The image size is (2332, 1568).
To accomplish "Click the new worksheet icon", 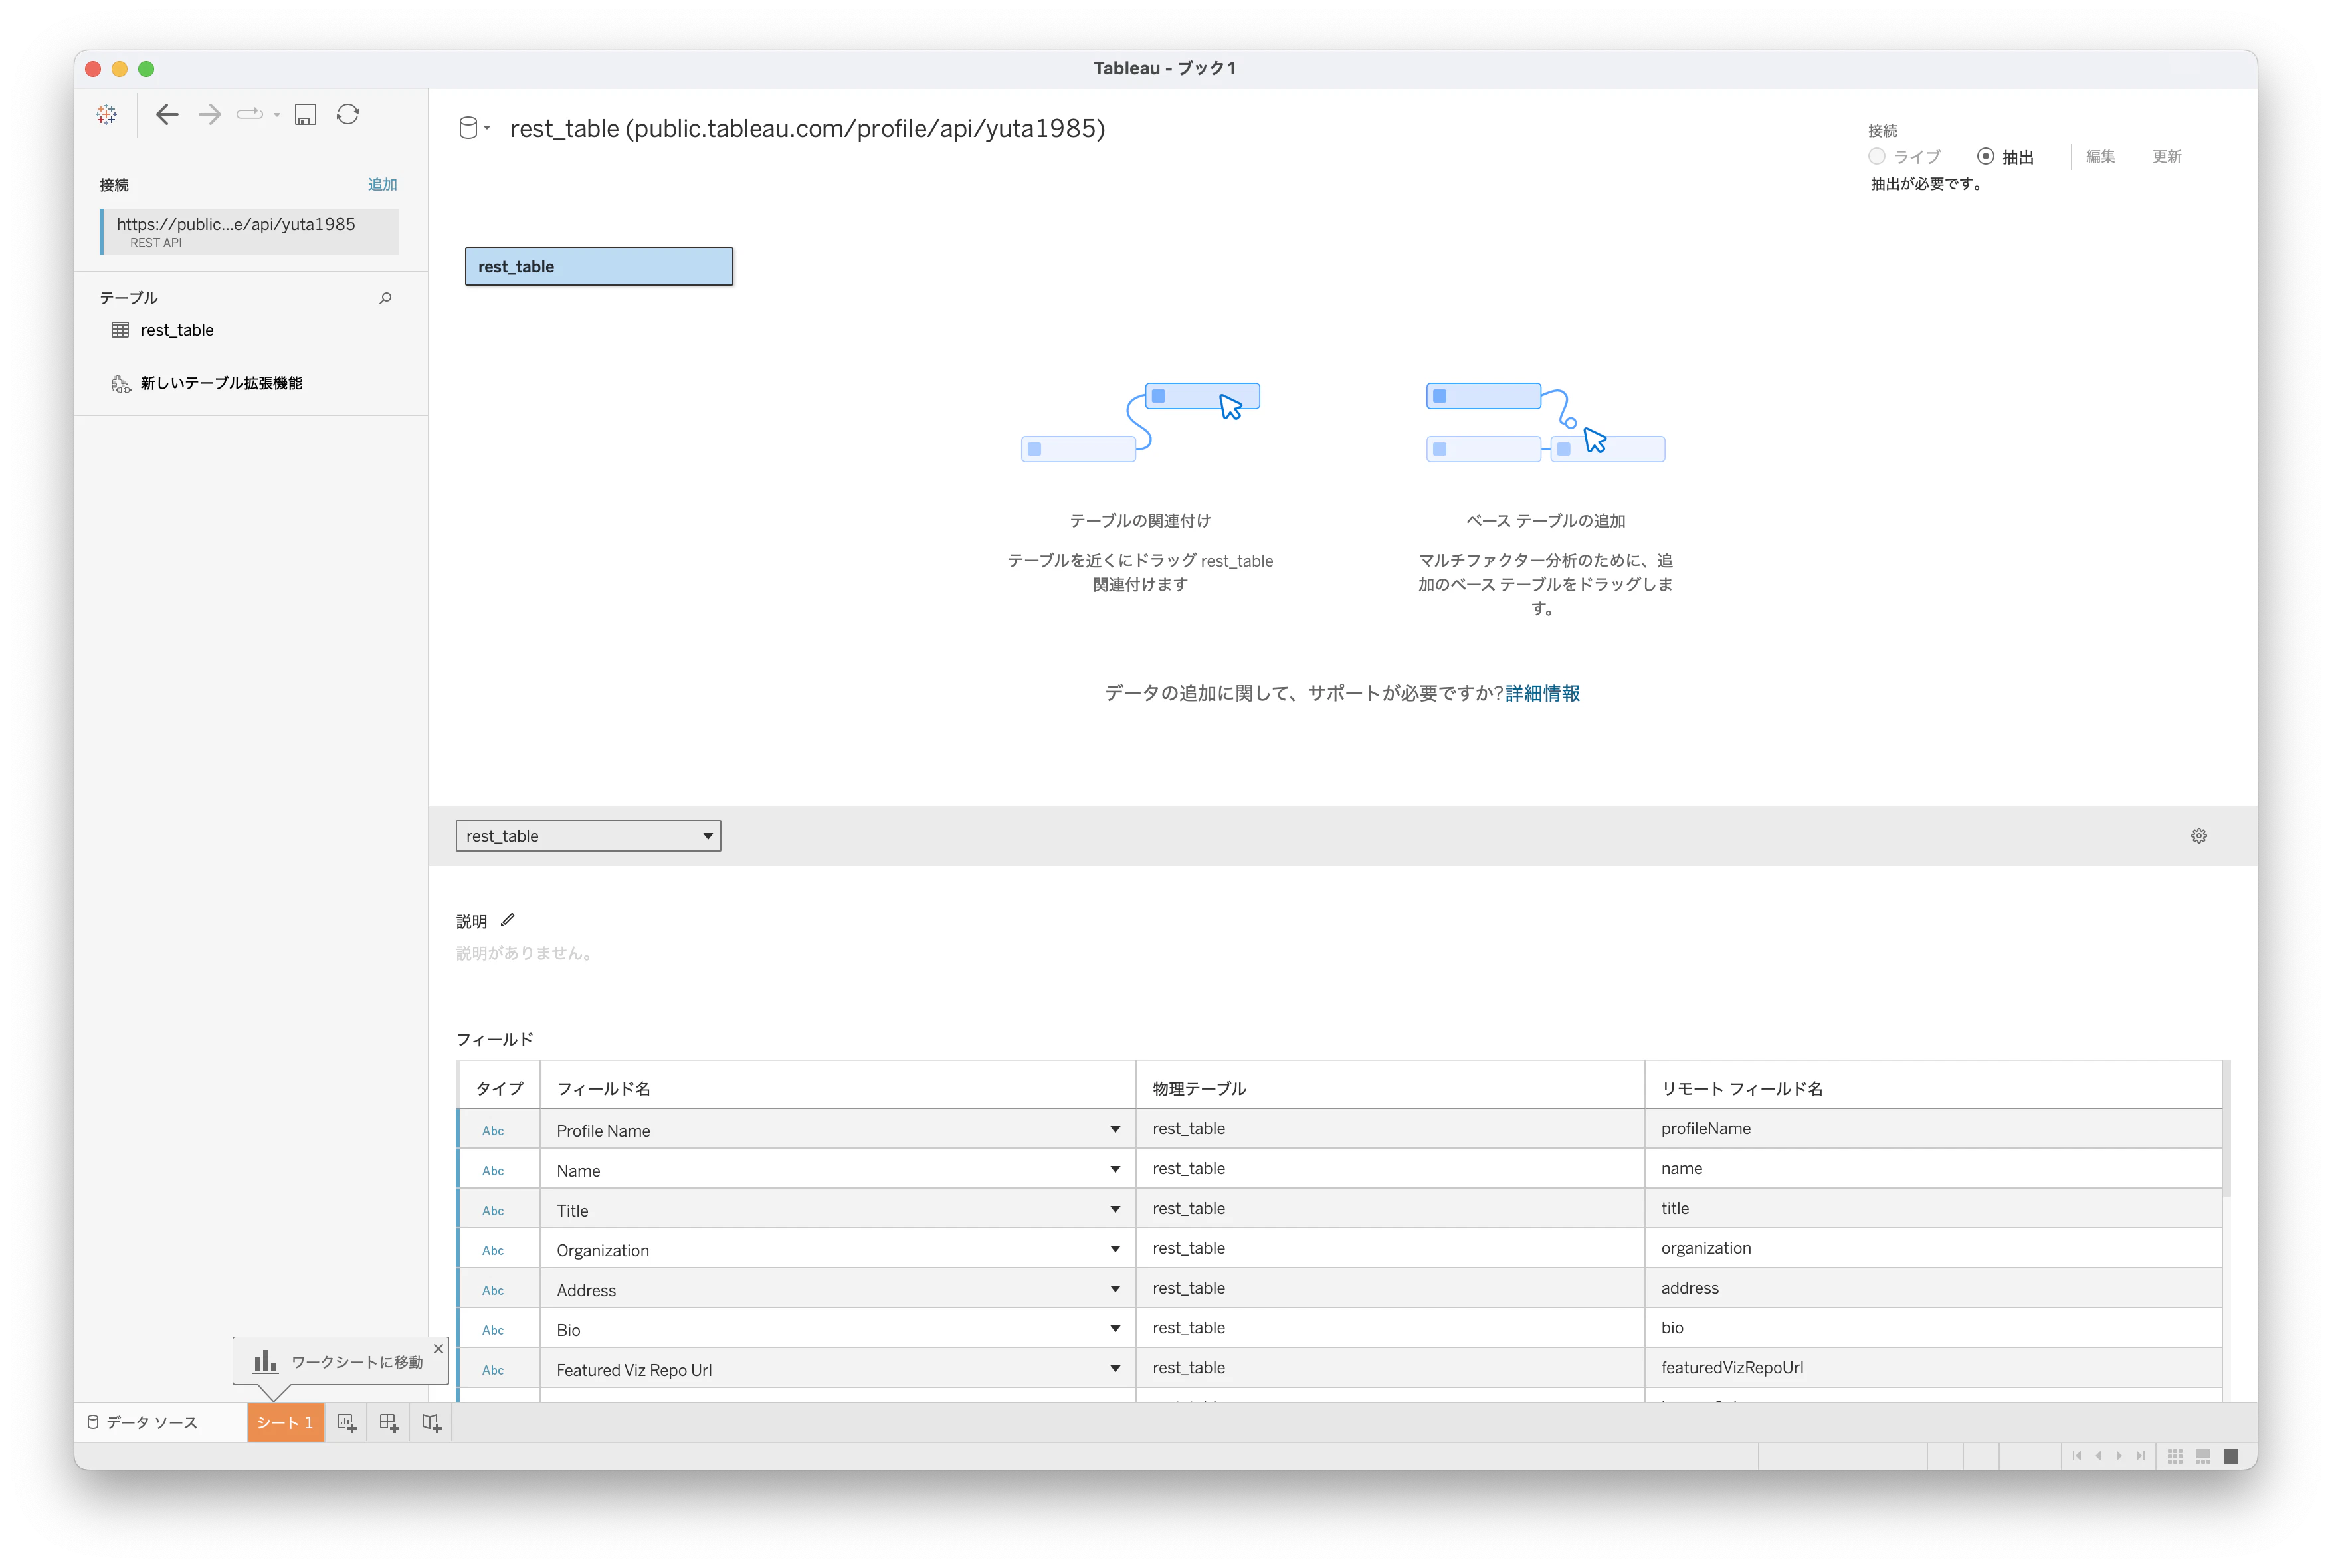I will tap(346, 1422).
